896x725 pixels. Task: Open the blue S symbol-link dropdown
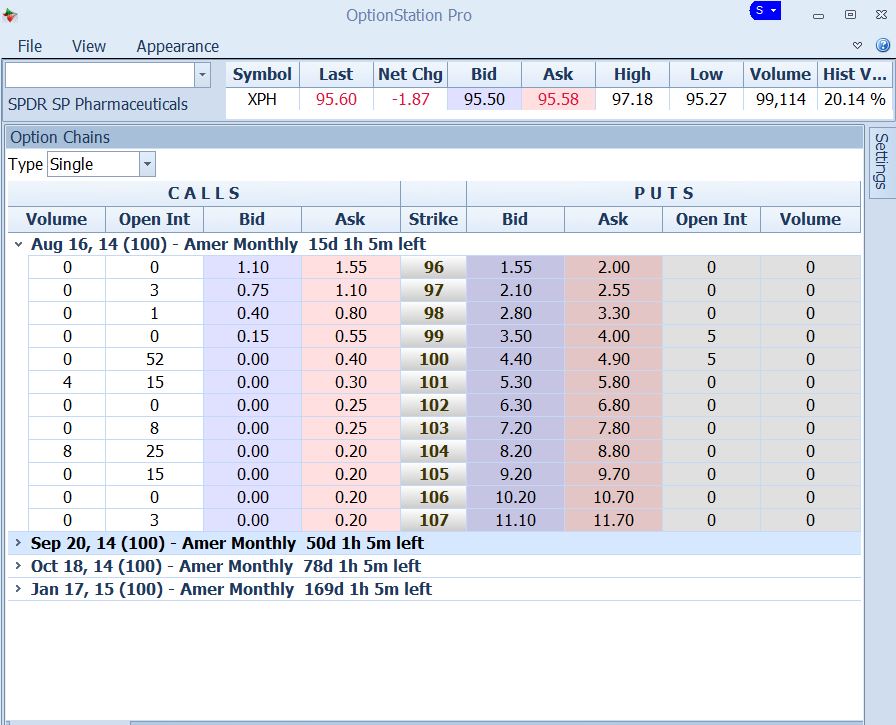coord(765,11)
